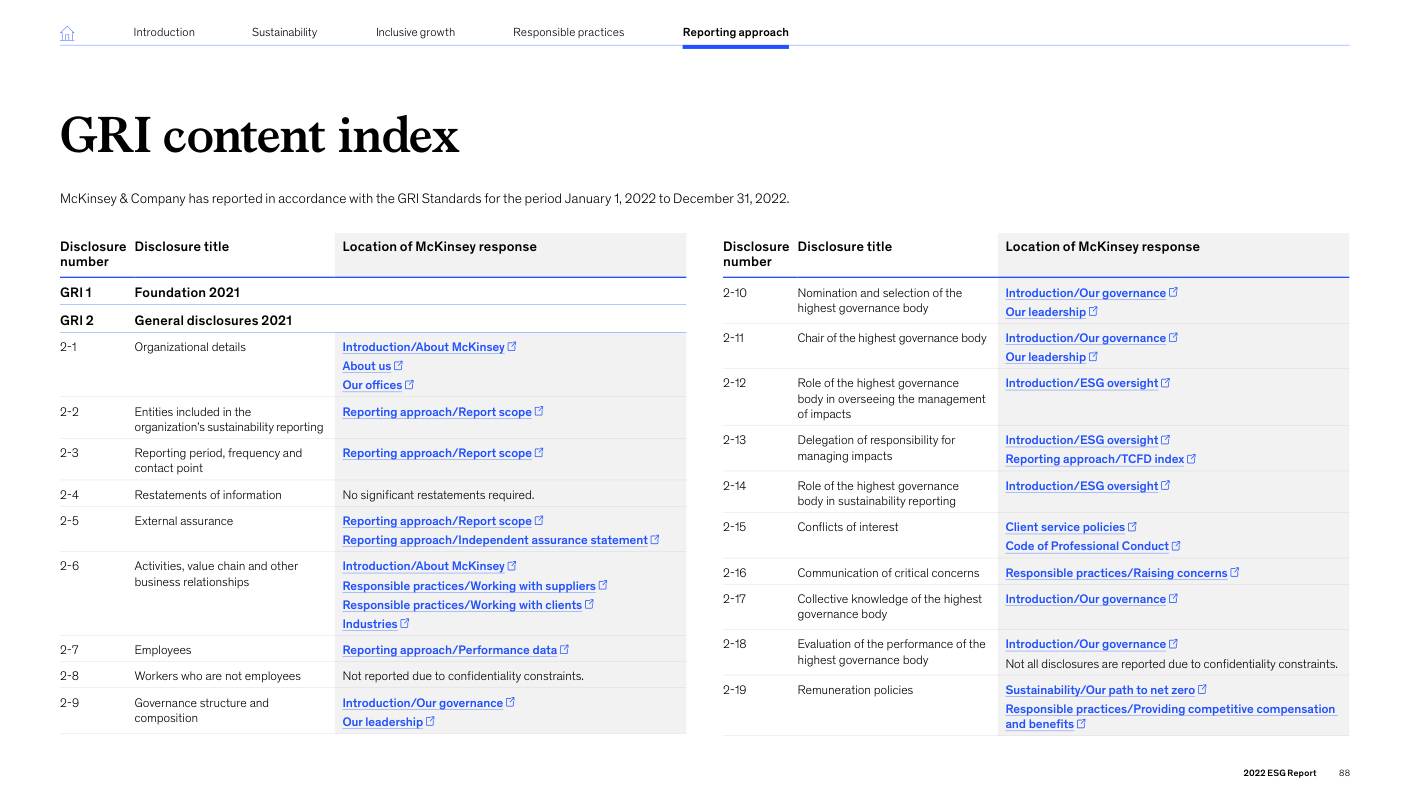Click external-link icon beside Client service policies
1410x794 pixels.
coord(1132,527)
